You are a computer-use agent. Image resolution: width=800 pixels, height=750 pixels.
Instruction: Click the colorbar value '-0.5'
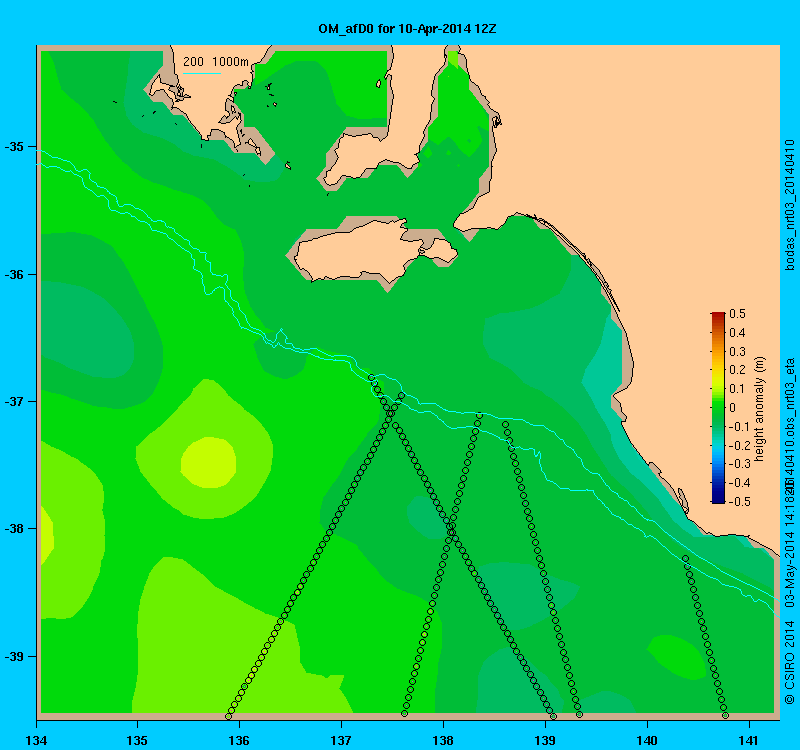coord(738,502)
